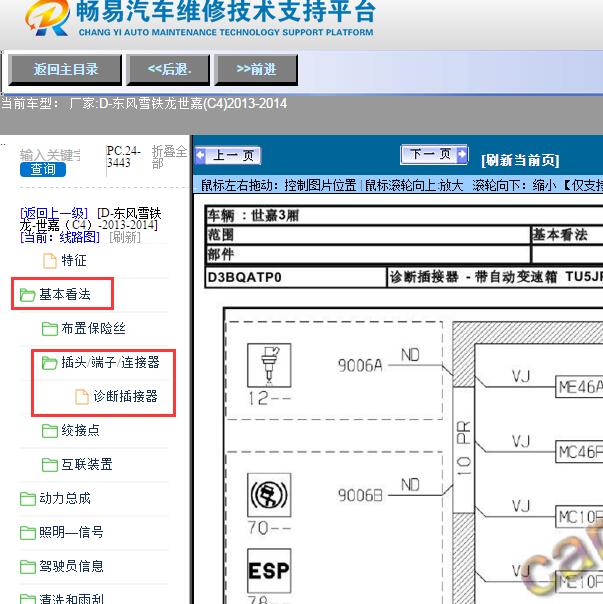Expand the 照明—信号 folder
The image size is (603, 604).
click(62, 532)
